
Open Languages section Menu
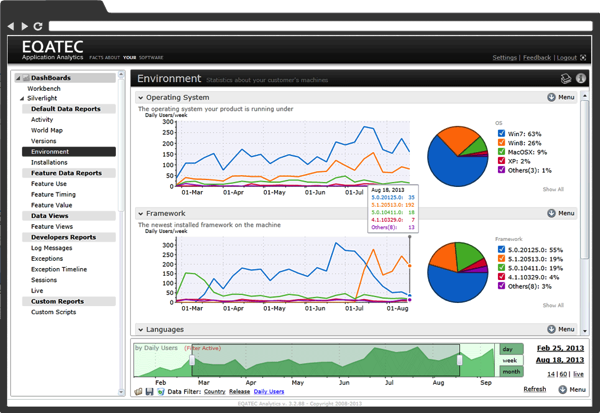point(561,329)
